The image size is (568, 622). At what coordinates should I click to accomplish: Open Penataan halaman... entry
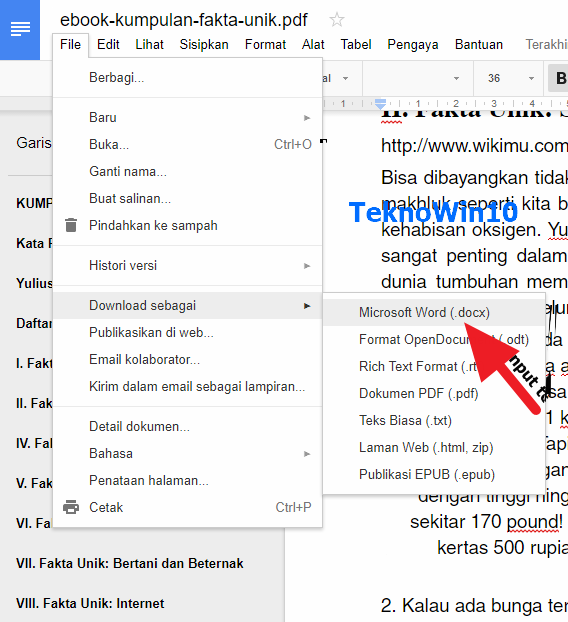(x=187, y=480)
